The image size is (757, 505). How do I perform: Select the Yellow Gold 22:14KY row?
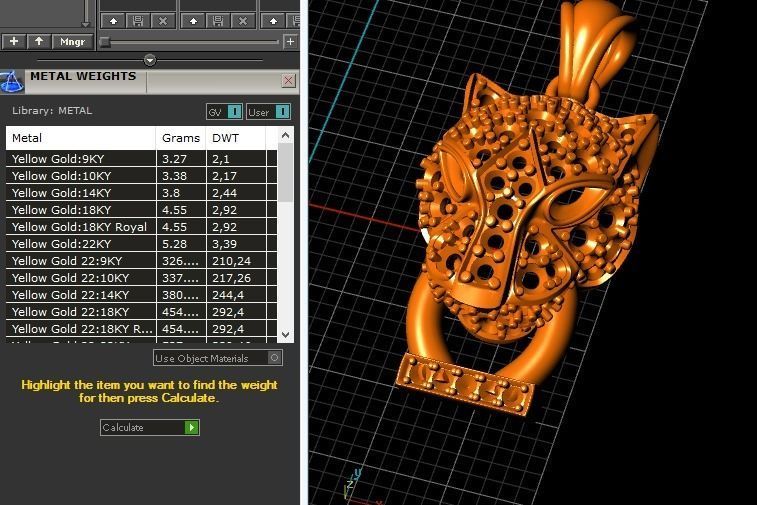141,295
